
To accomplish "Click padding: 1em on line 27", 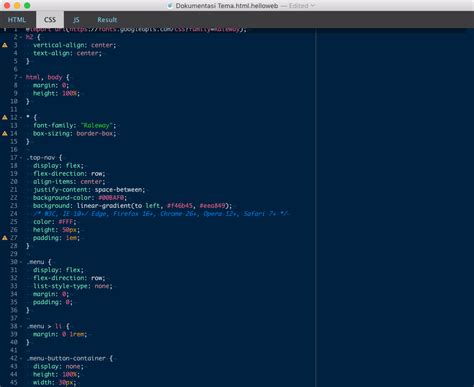I will (x=56, y=238).
